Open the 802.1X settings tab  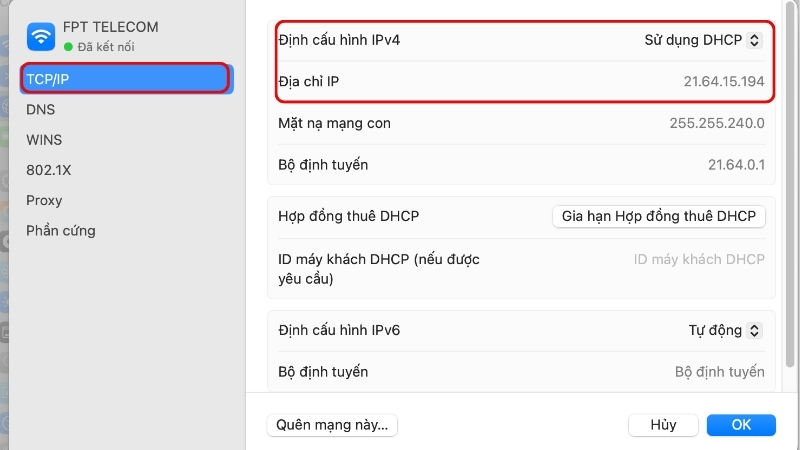pyautogui.click(x=48, y=170)
